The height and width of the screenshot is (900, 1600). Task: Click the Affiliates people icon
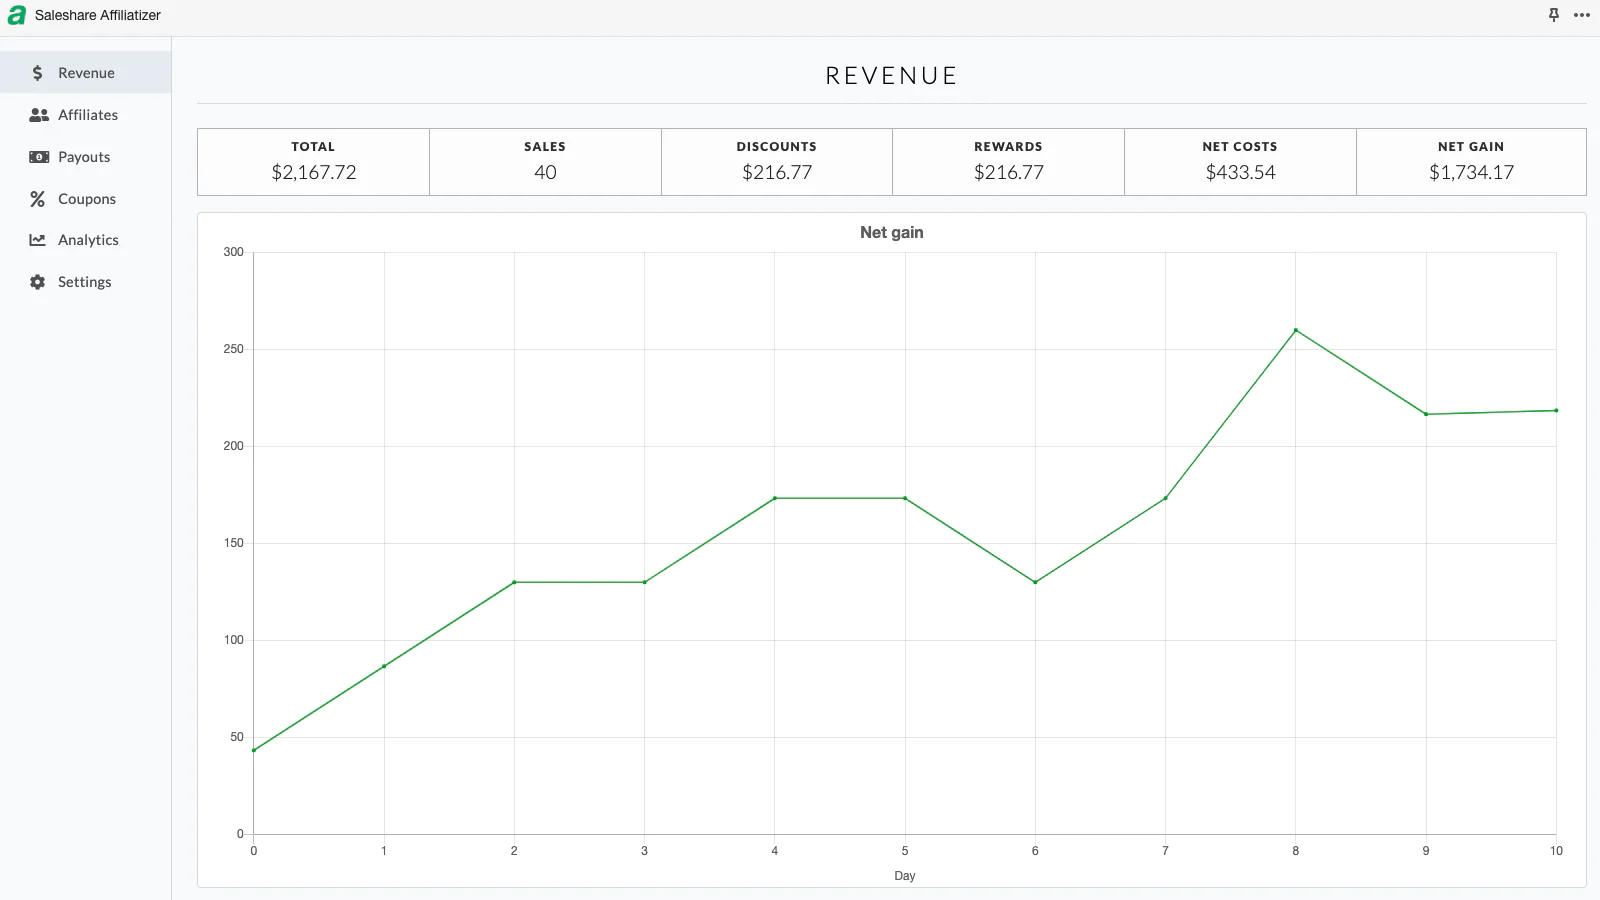(x=39, y=115)
